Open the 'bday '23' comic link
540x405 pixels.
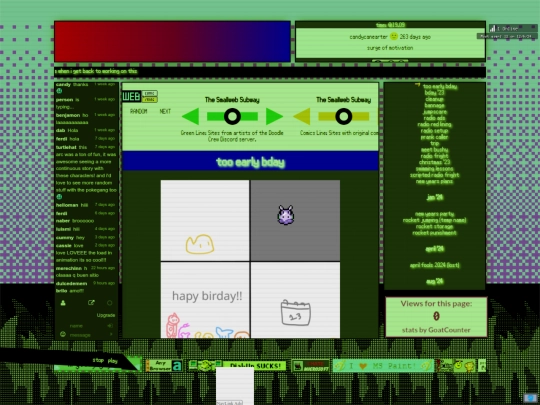click(434, 93)
